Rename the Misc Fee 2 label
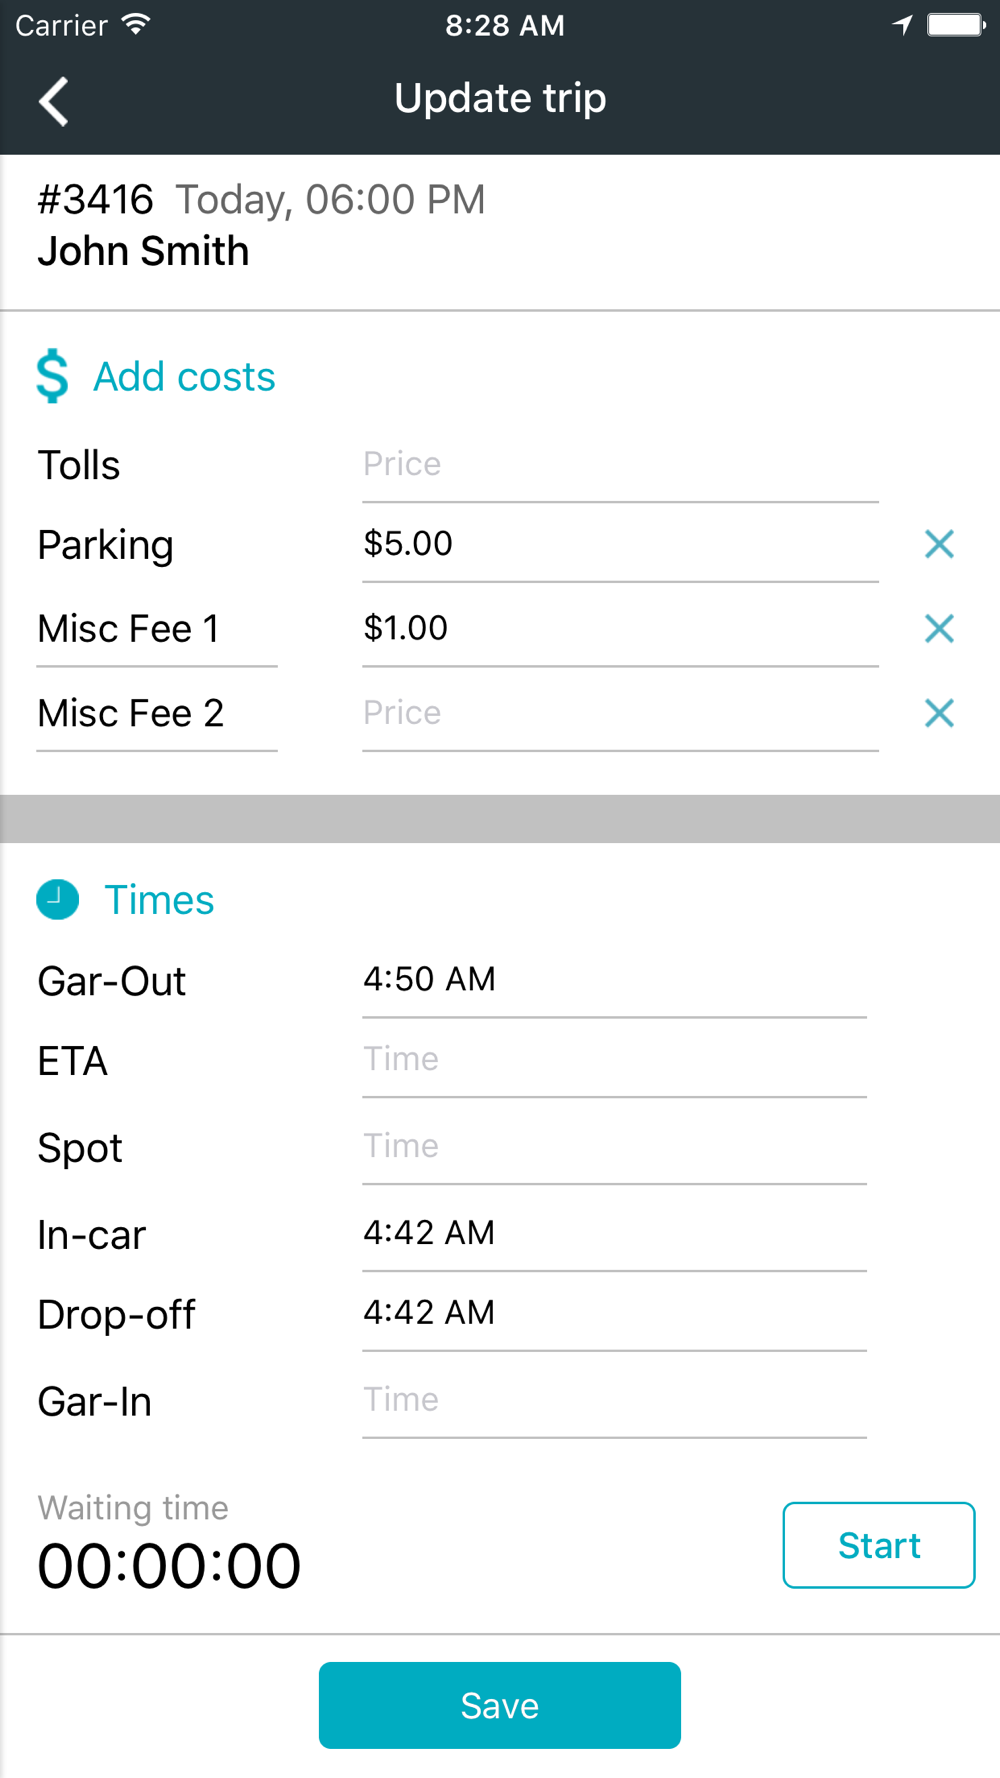The width and height of the screenshot is (1000, 1778). 157,714
